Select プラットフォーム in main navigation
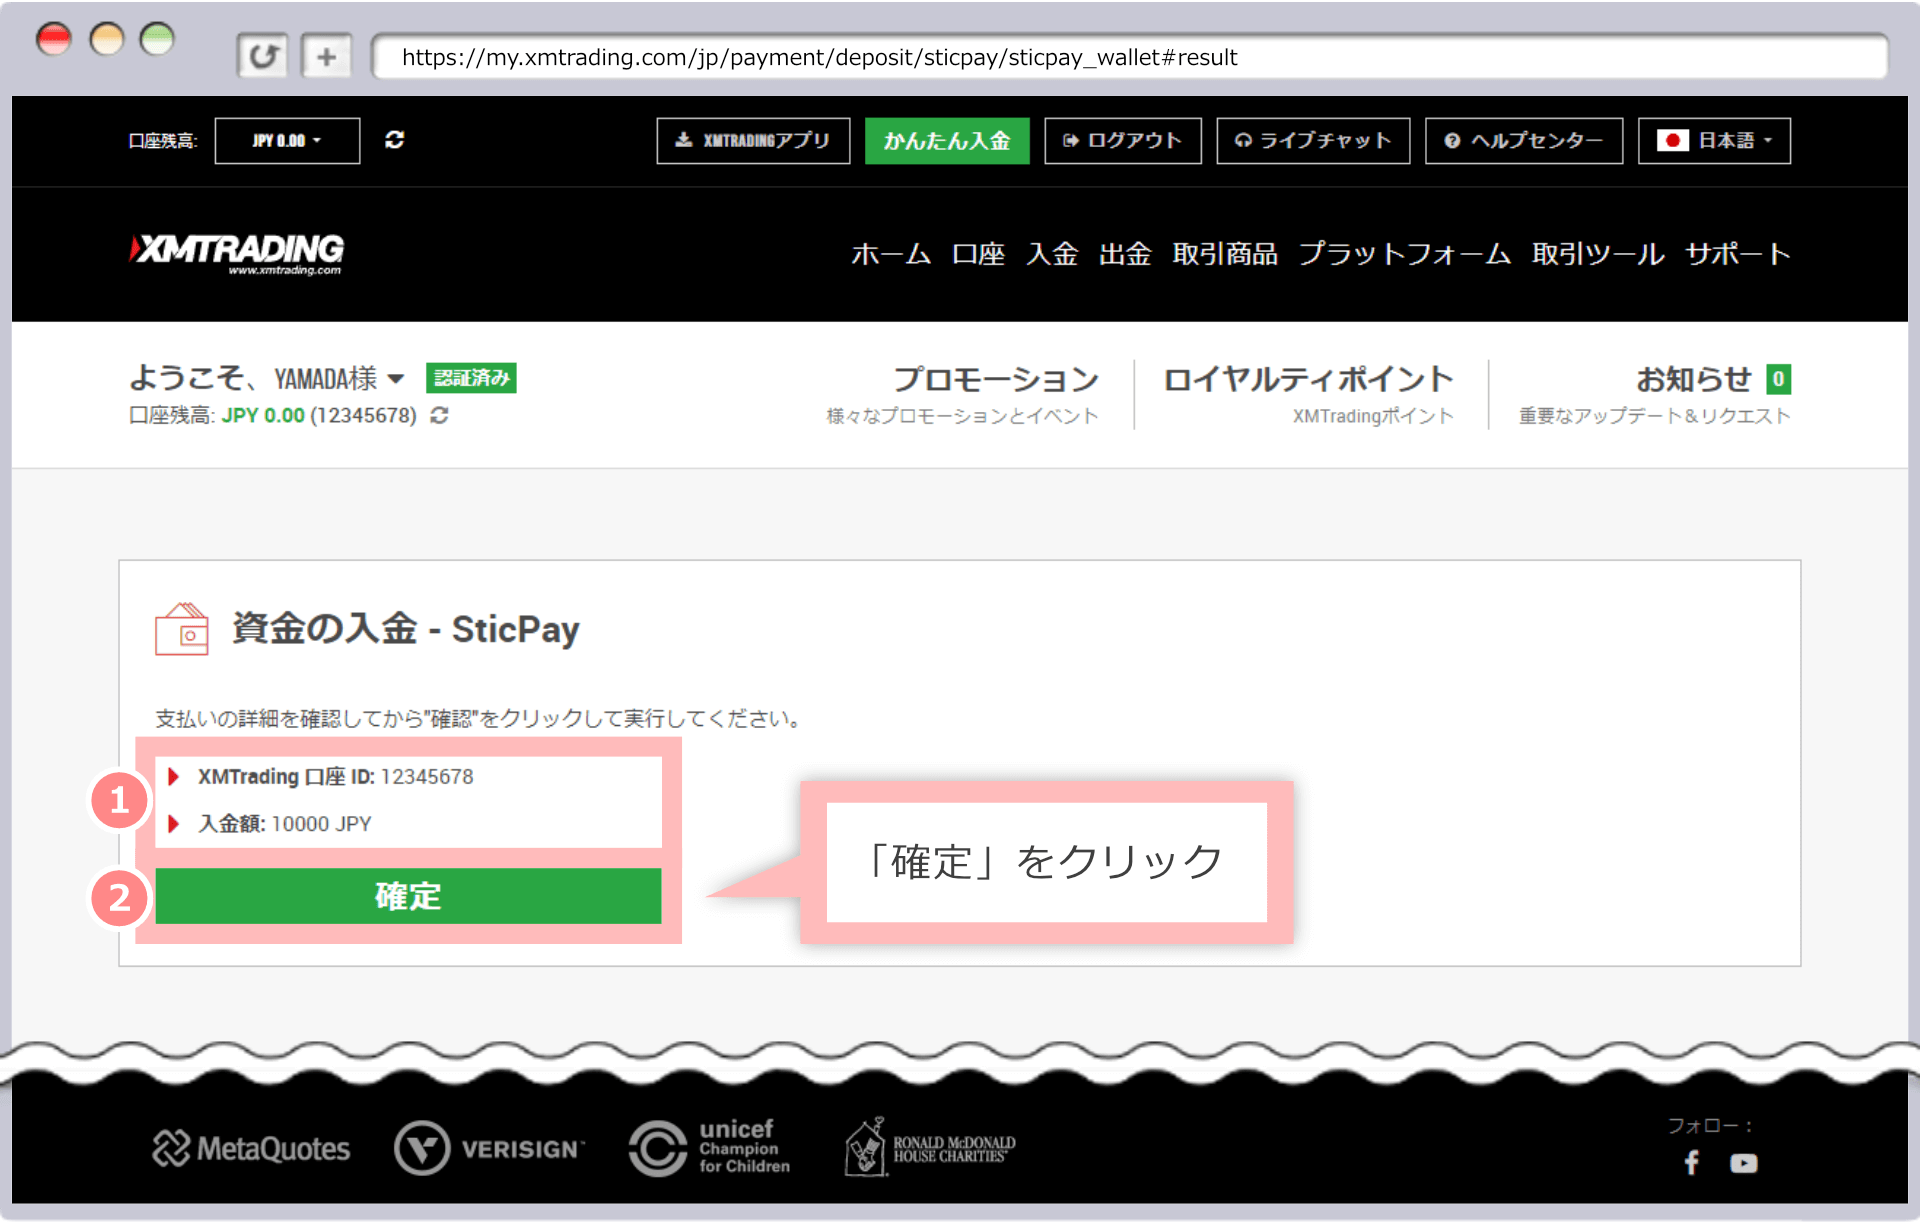Screen dimensions: 1920x1222 pyautogui.click(x=1404, y=254)
